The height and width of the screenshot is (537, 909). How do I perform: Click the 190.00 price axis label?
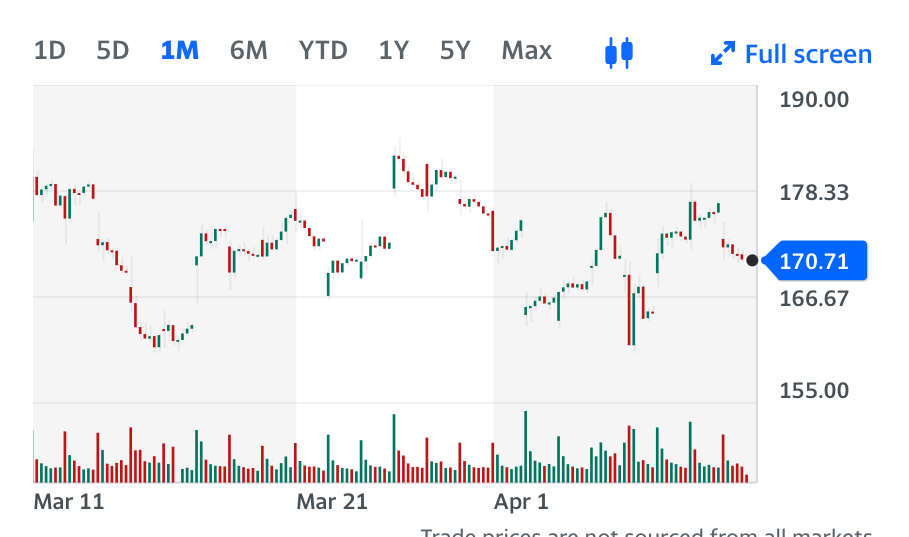click(814, 100)
